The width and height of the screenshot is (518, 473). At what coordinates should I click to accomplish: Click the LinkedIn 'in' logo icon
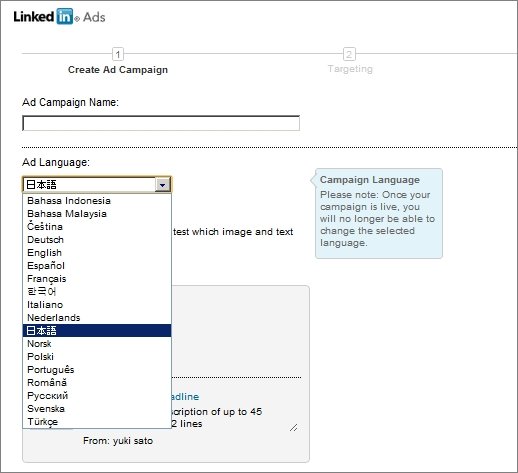[64, 16]
